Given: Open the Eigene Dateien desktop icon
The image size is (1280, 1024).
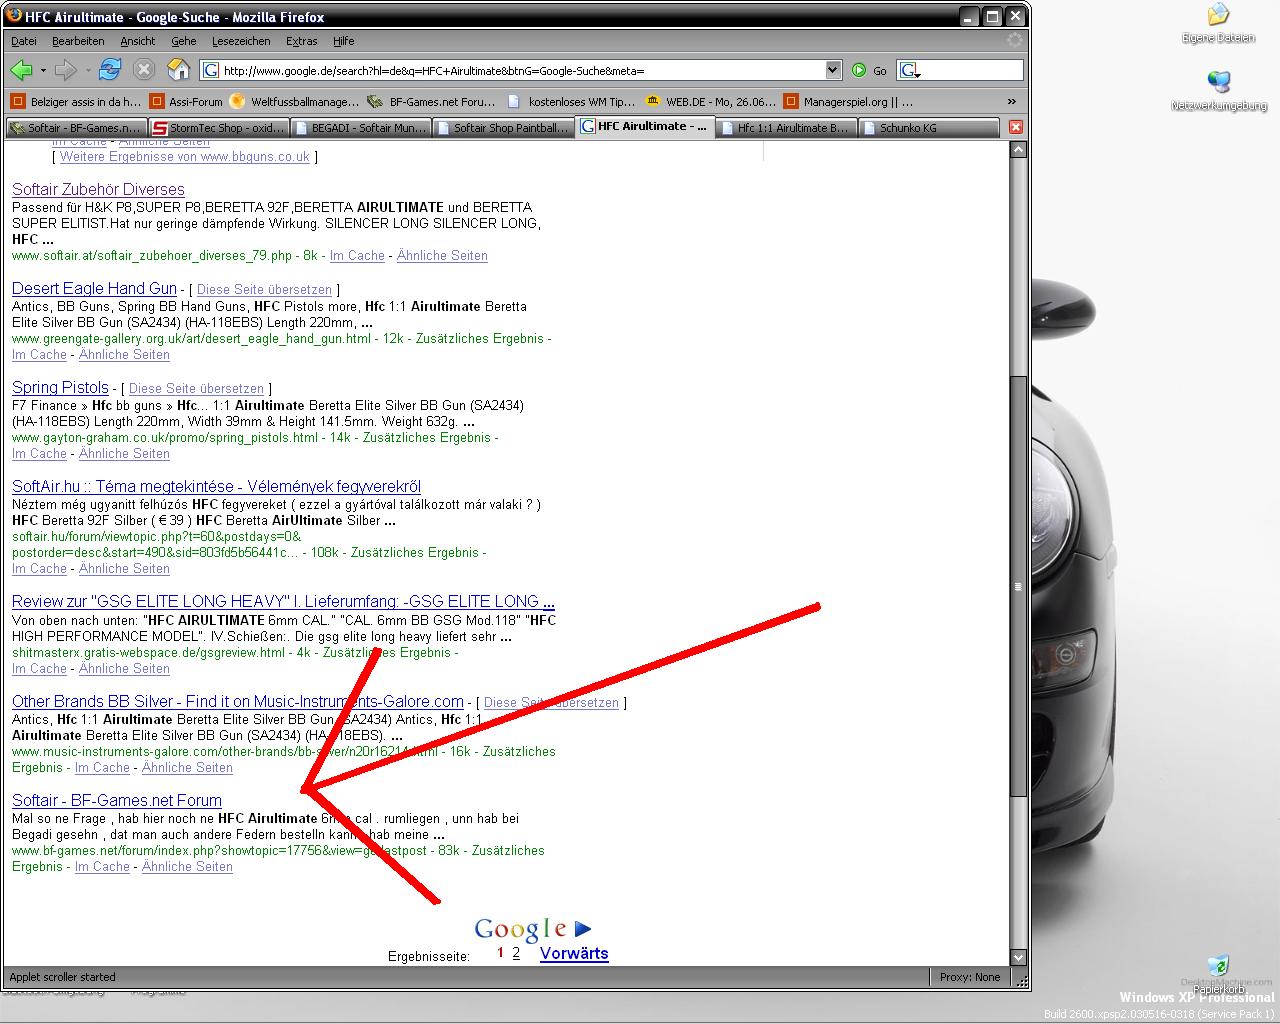Looking at the screenshot, I should (1218, 23).
